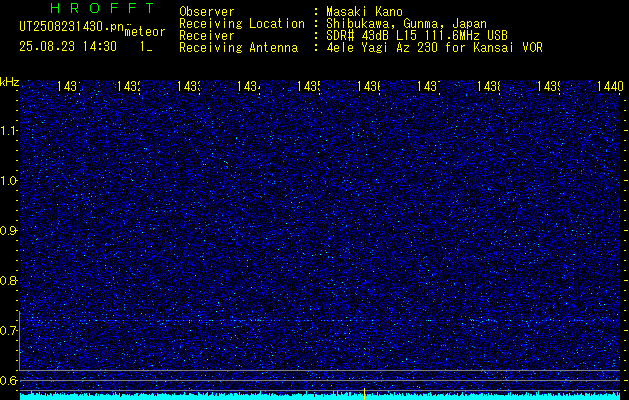Click the 1.1 frequency axis label

pos(8,131)
